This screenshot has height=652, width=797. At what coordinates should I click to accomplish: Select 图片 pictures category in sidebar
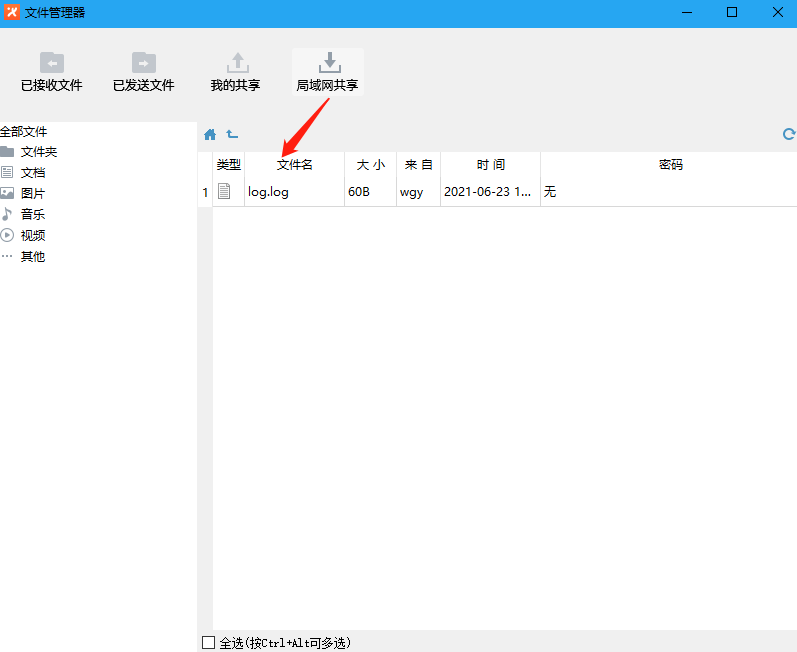tap(32, 194)
